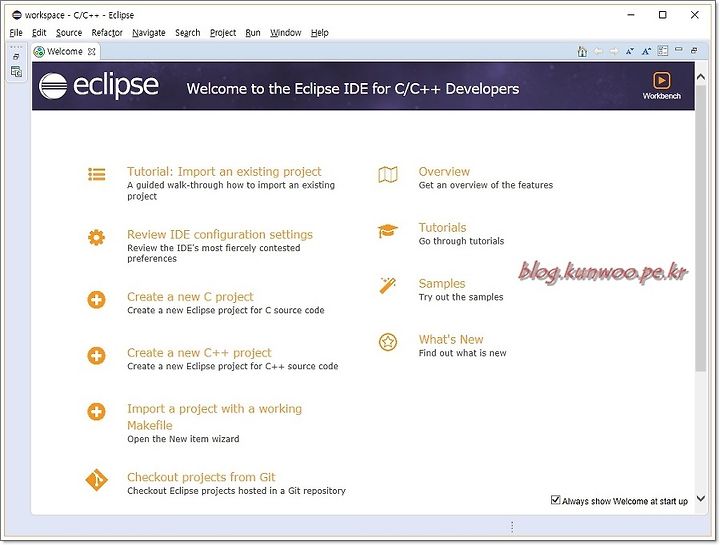Click the Eclipse window title icon

17,15
